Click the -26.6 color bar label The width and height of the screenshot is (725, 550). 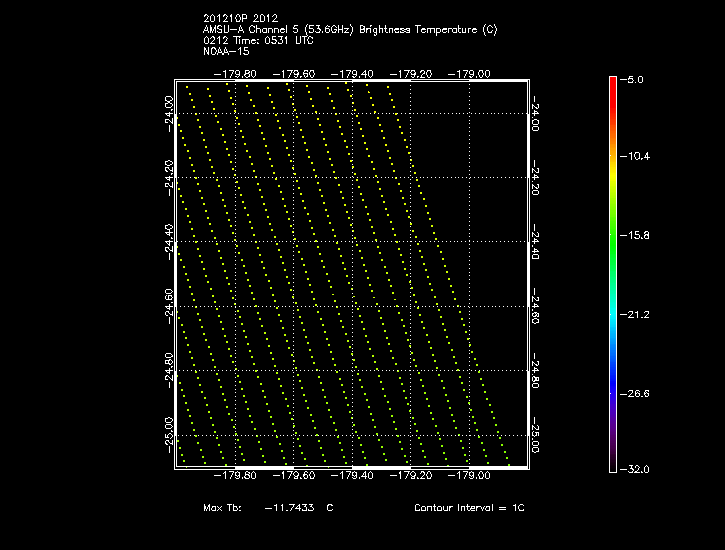coord(637,393)
